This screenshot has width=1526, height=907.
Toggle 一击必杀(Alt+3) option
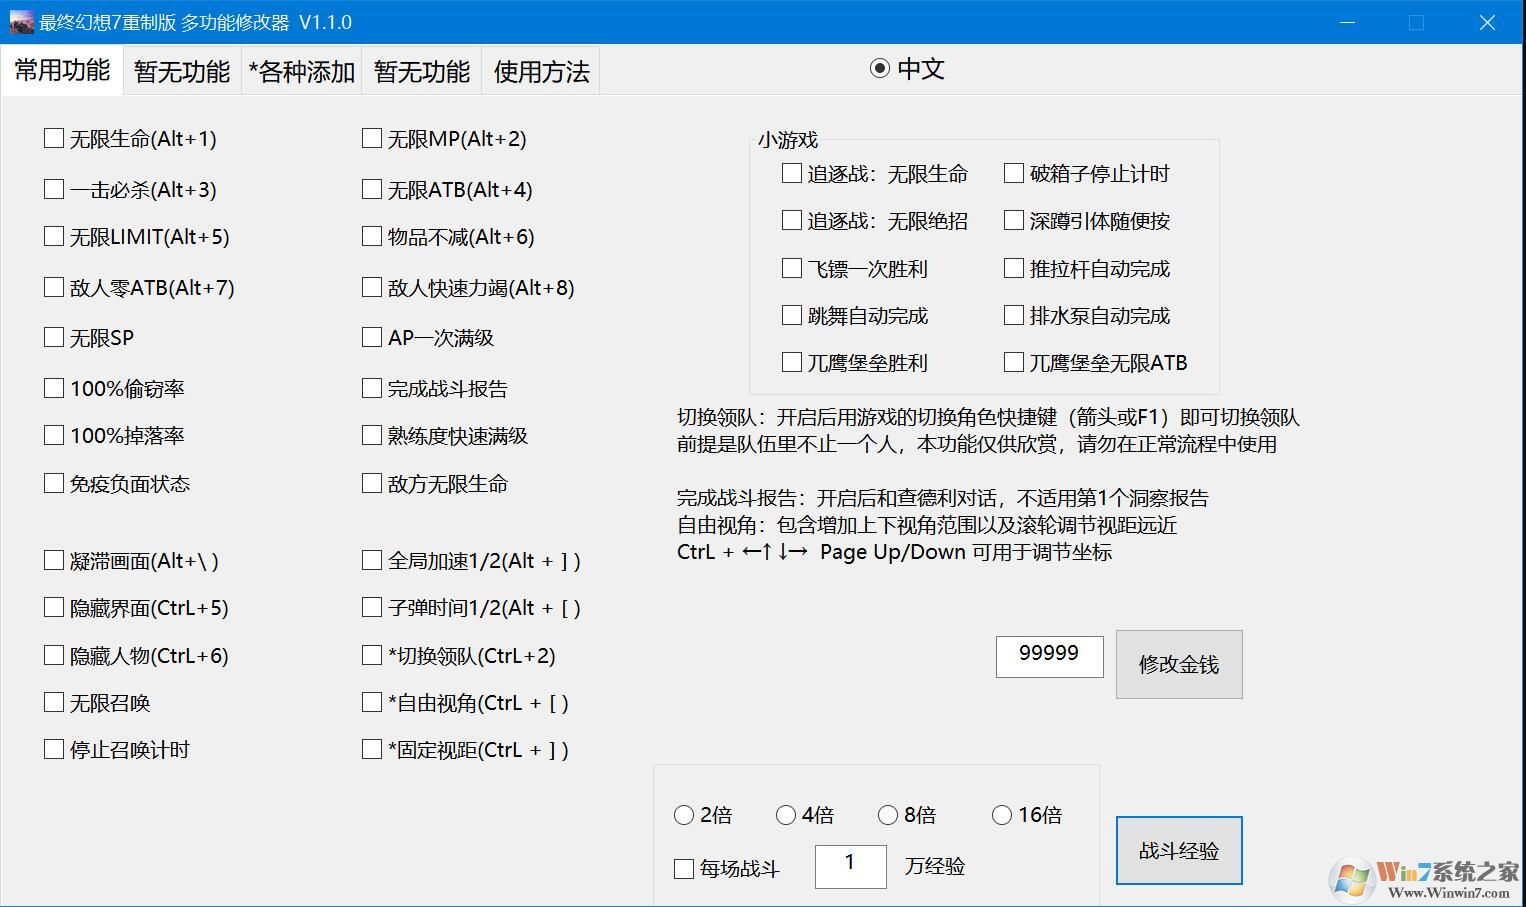click(54, 188)
